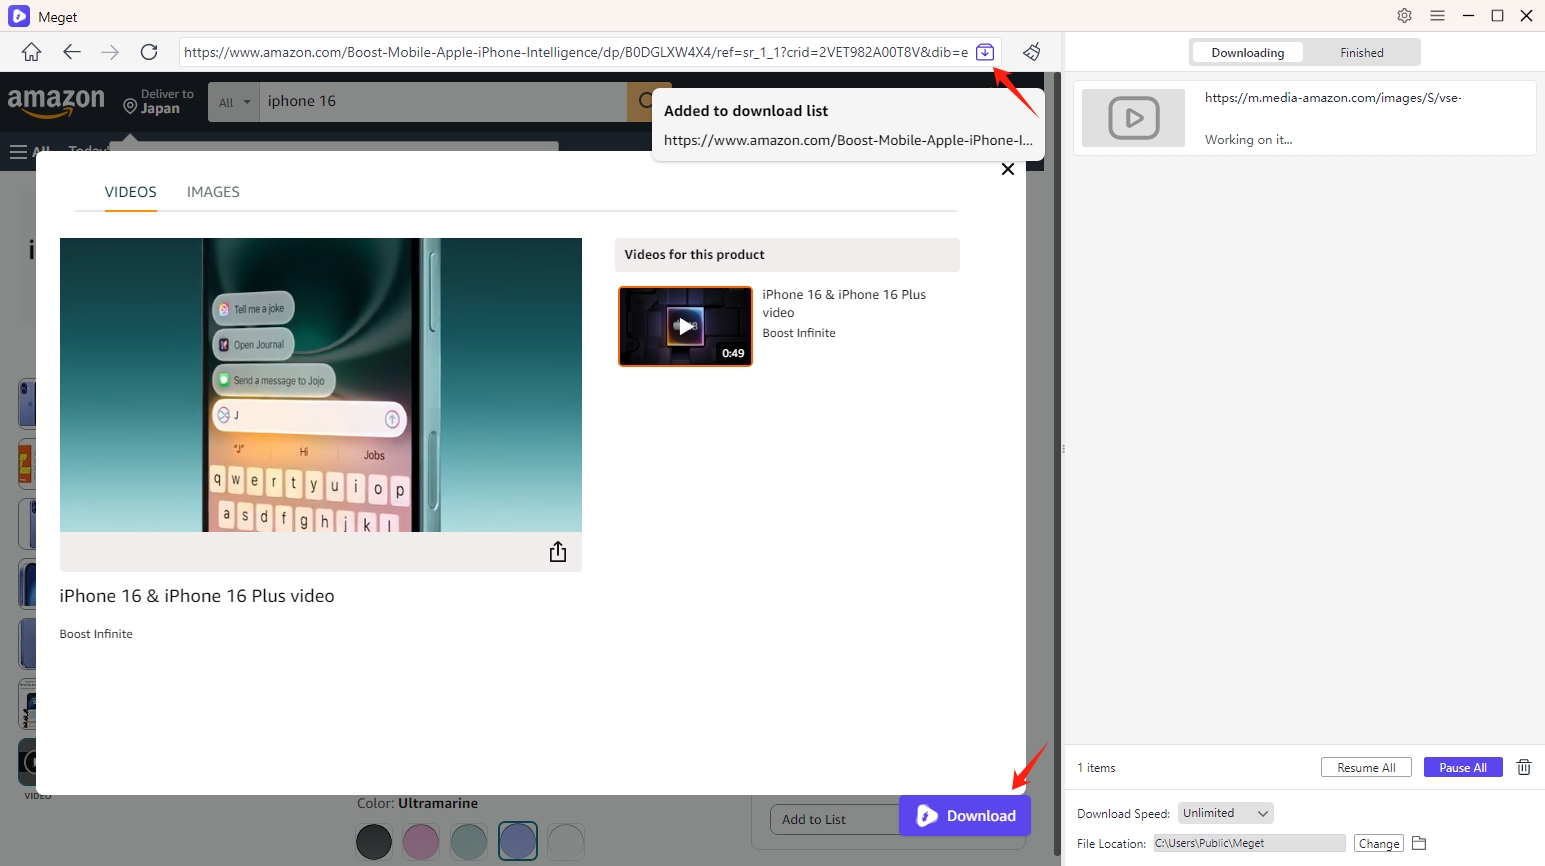The height and width of the screenshot is (866, 1545).
Task: Share the iPhone 16 video
Action: pos(558,552)
